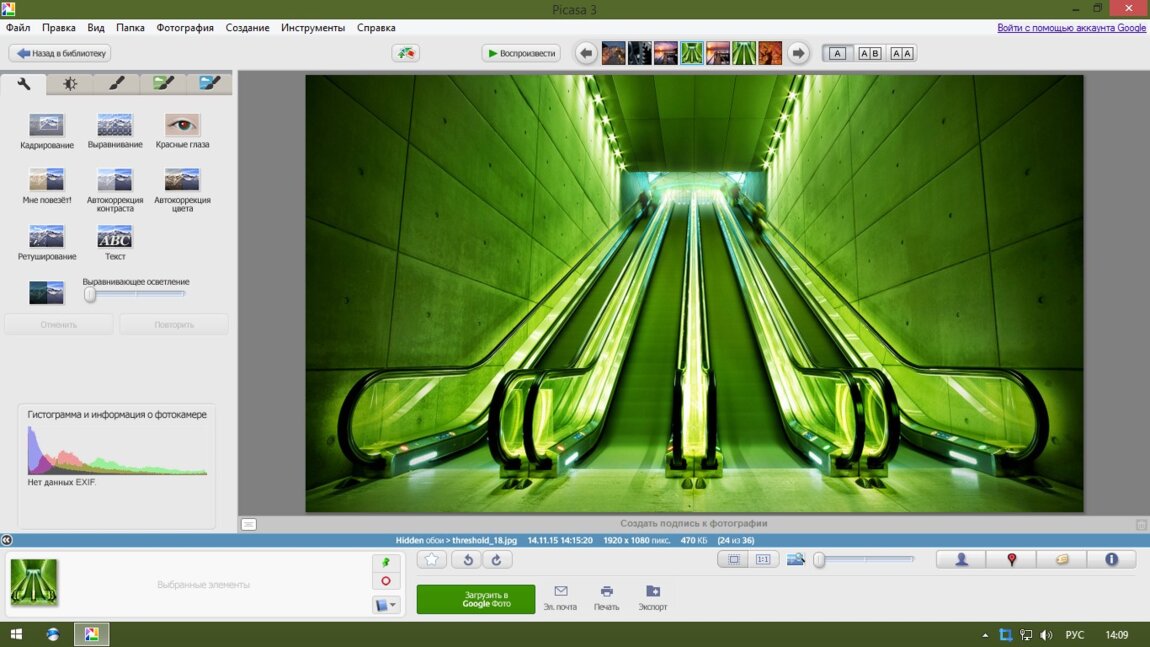The width and height of the screenshot is (1150, 647).
Task: Go to the next photo with the right arrow
Action: coord(797,54)
